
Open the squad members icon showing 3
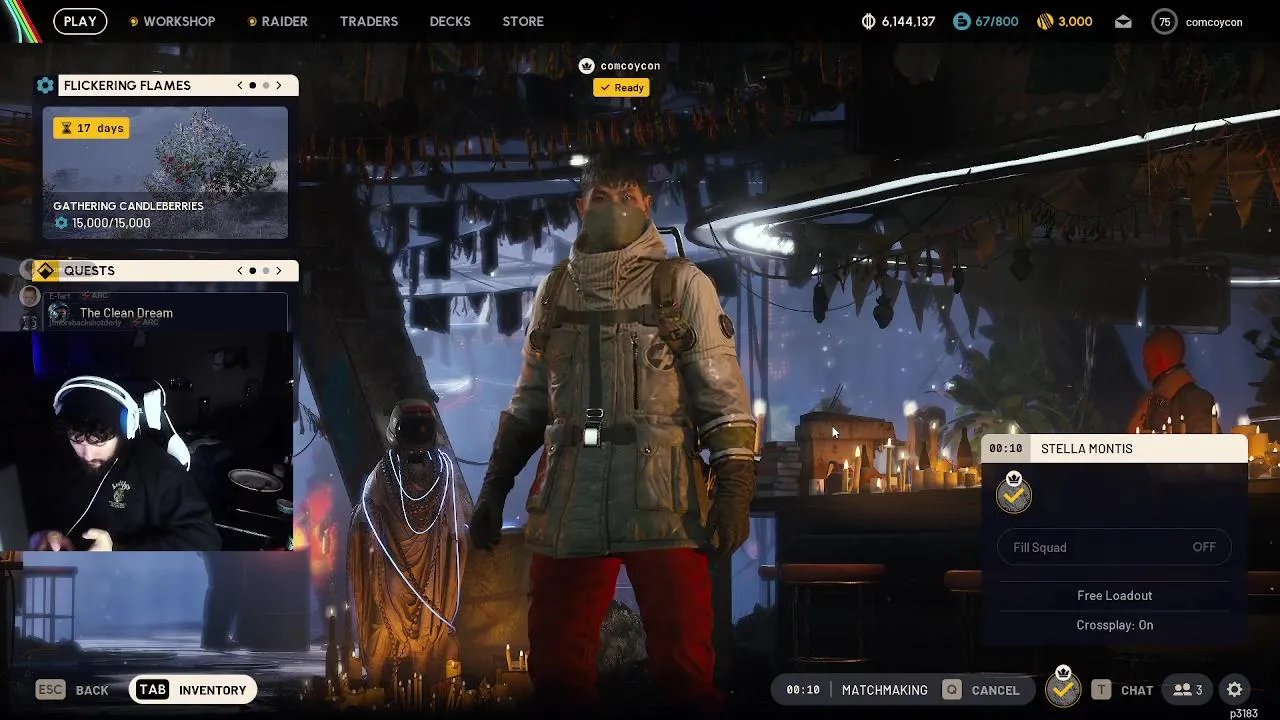1188,690
